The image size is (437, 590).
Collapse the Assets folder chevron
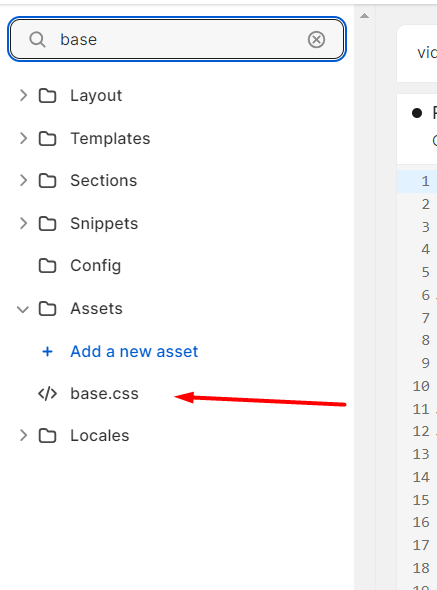tap(23, 309)
